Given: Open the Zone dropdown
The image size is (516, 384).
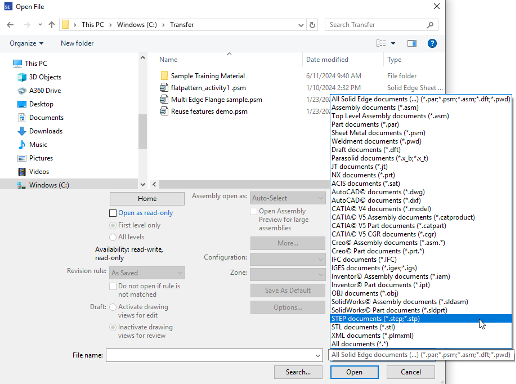Looking at the screenshot, I should [288, 274].
